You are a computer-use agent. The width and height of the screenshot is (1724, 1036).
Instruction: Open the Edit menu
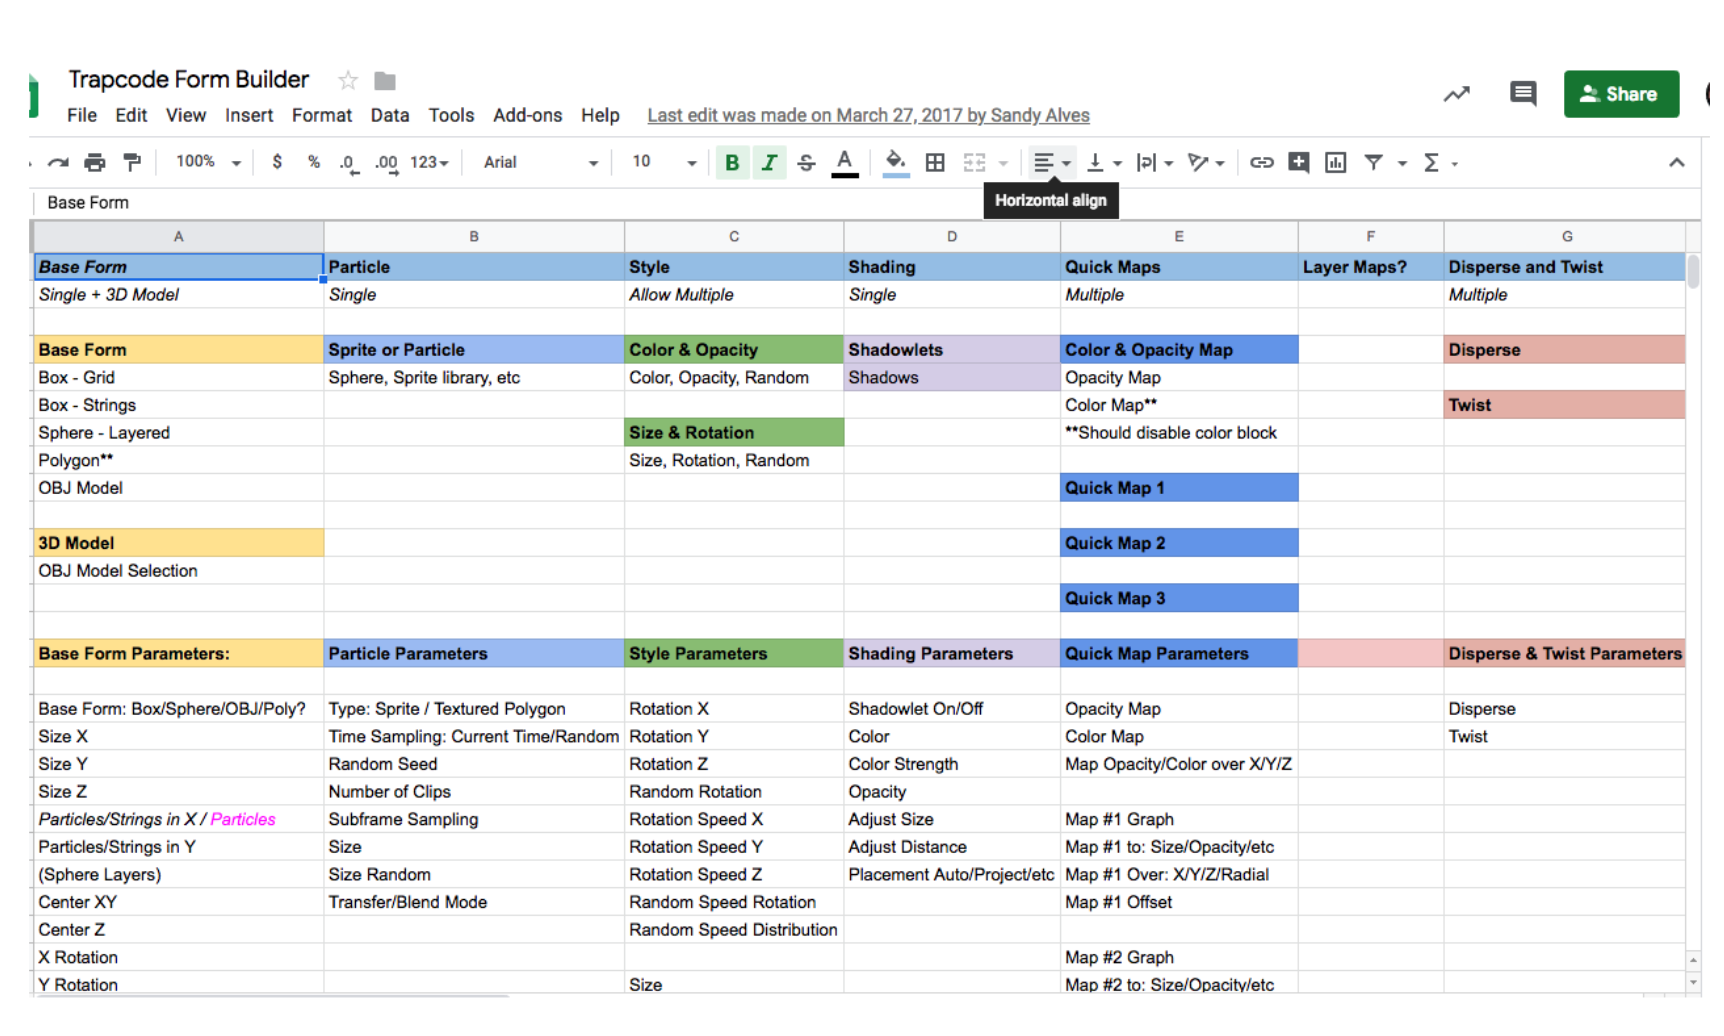[131, 116]
